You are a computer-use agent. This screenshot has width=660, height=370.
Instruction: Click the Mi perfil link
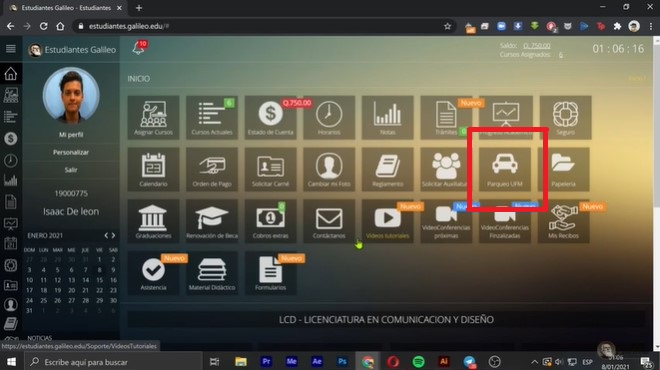[x=71, y=135]
